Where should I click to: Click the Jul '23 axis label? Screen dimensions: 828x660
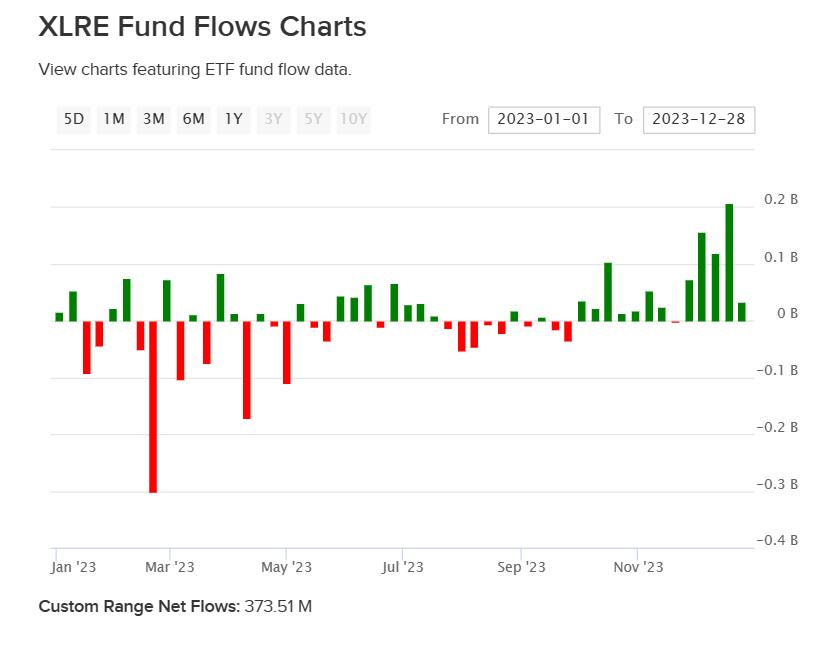click(404, 566)
